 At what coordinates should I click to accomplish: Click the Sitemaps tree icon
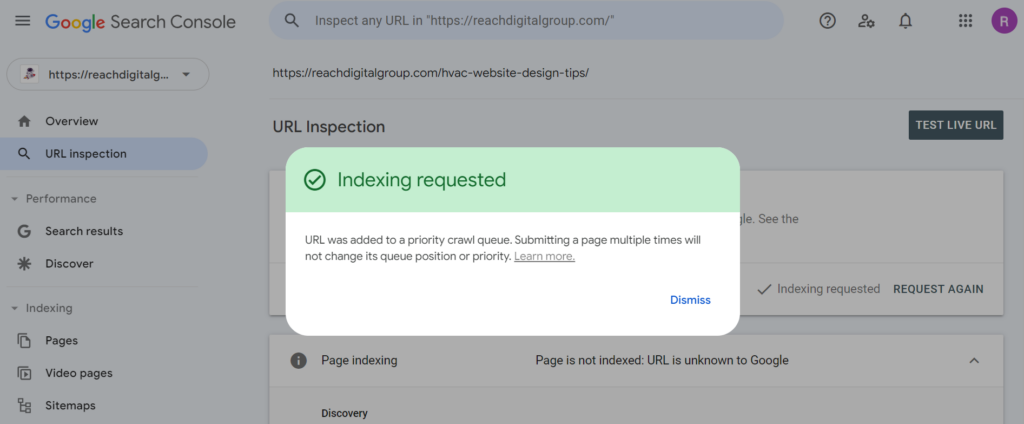pos(24,406)
